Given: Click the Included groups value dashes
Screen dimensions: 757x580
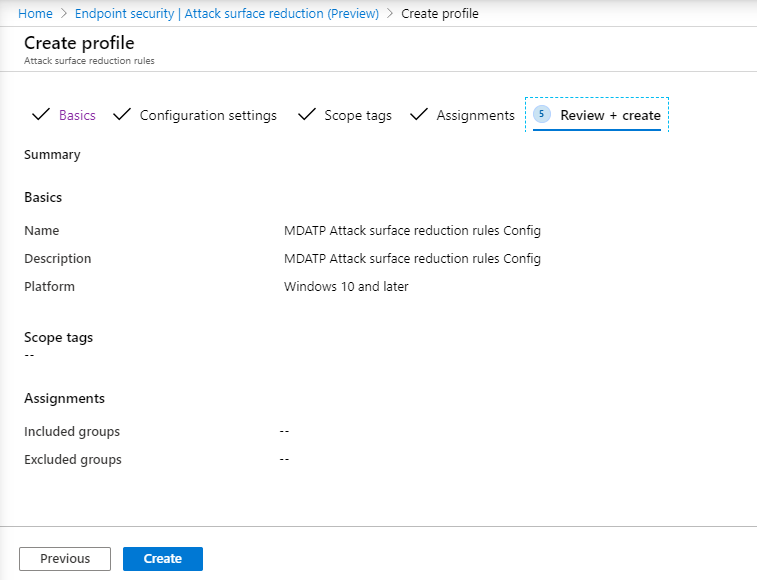Looking at the screenshot, I should point(284,431).
